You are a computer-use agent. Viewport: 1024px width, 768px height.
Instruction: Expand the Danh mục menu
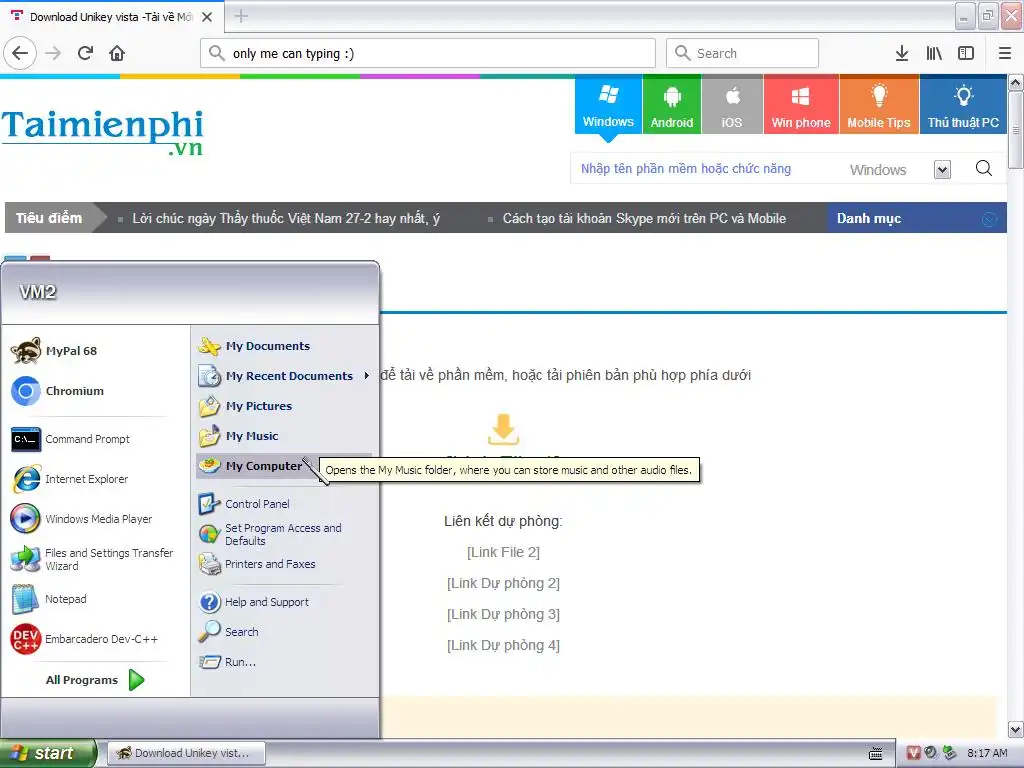coord(916,218)
